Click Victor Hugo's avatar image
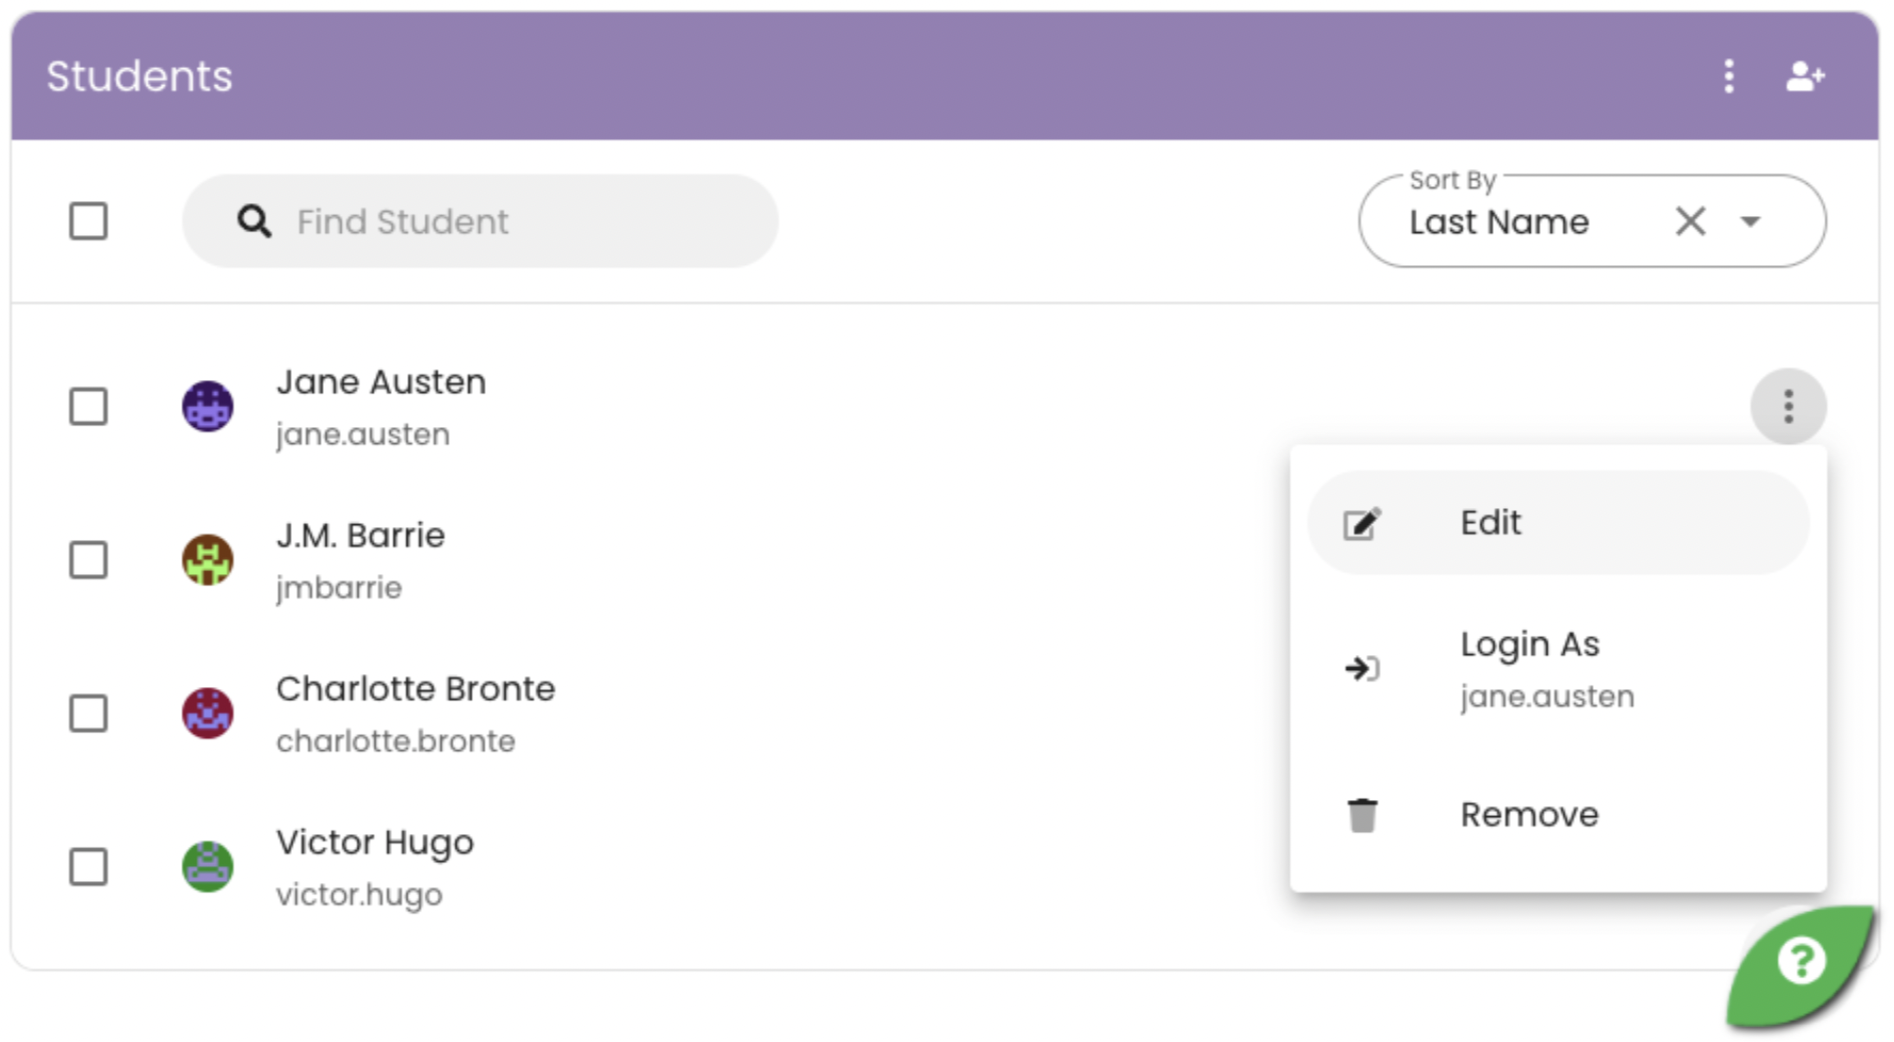Image resolution: width=1894 pixels, height=1042 pixels. 208,866
